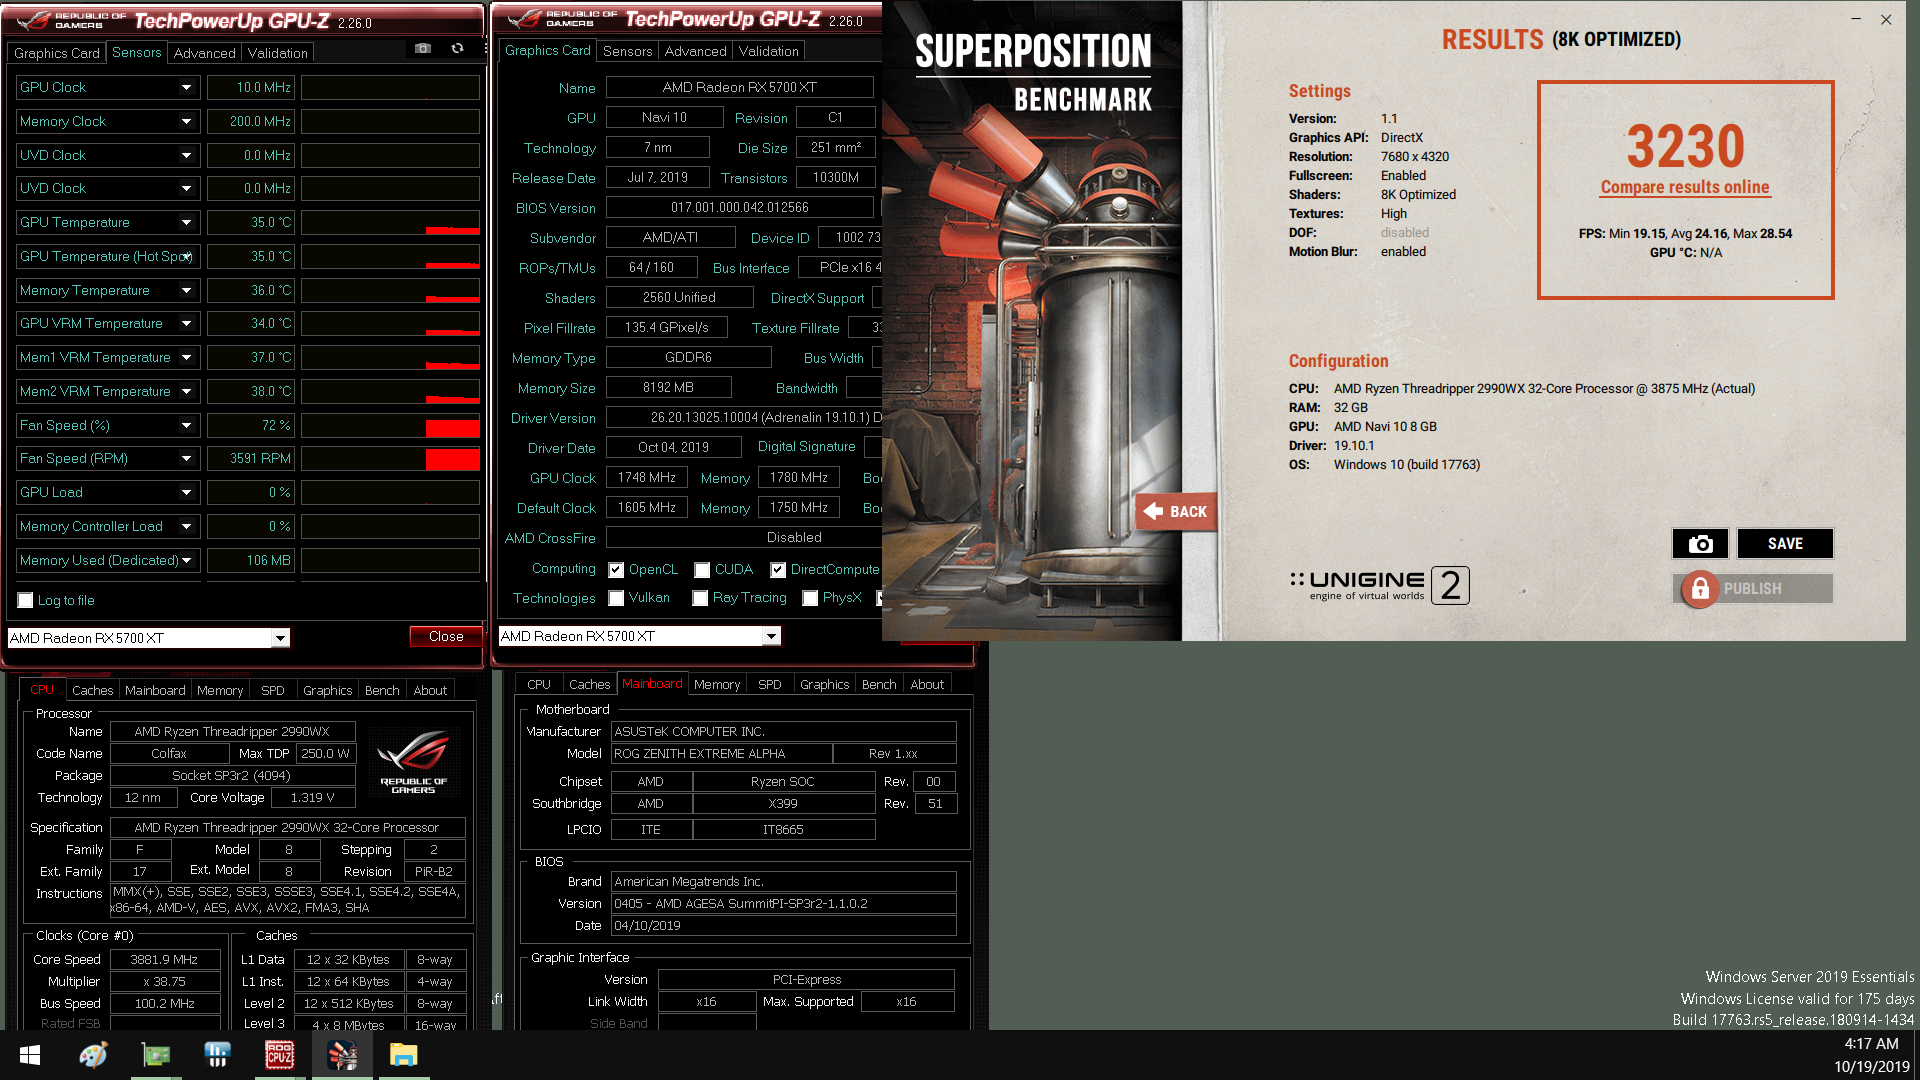Expand the GPU Load sensor dropdown
This screenshot has height=1080, width=1920.
(186, 492)
